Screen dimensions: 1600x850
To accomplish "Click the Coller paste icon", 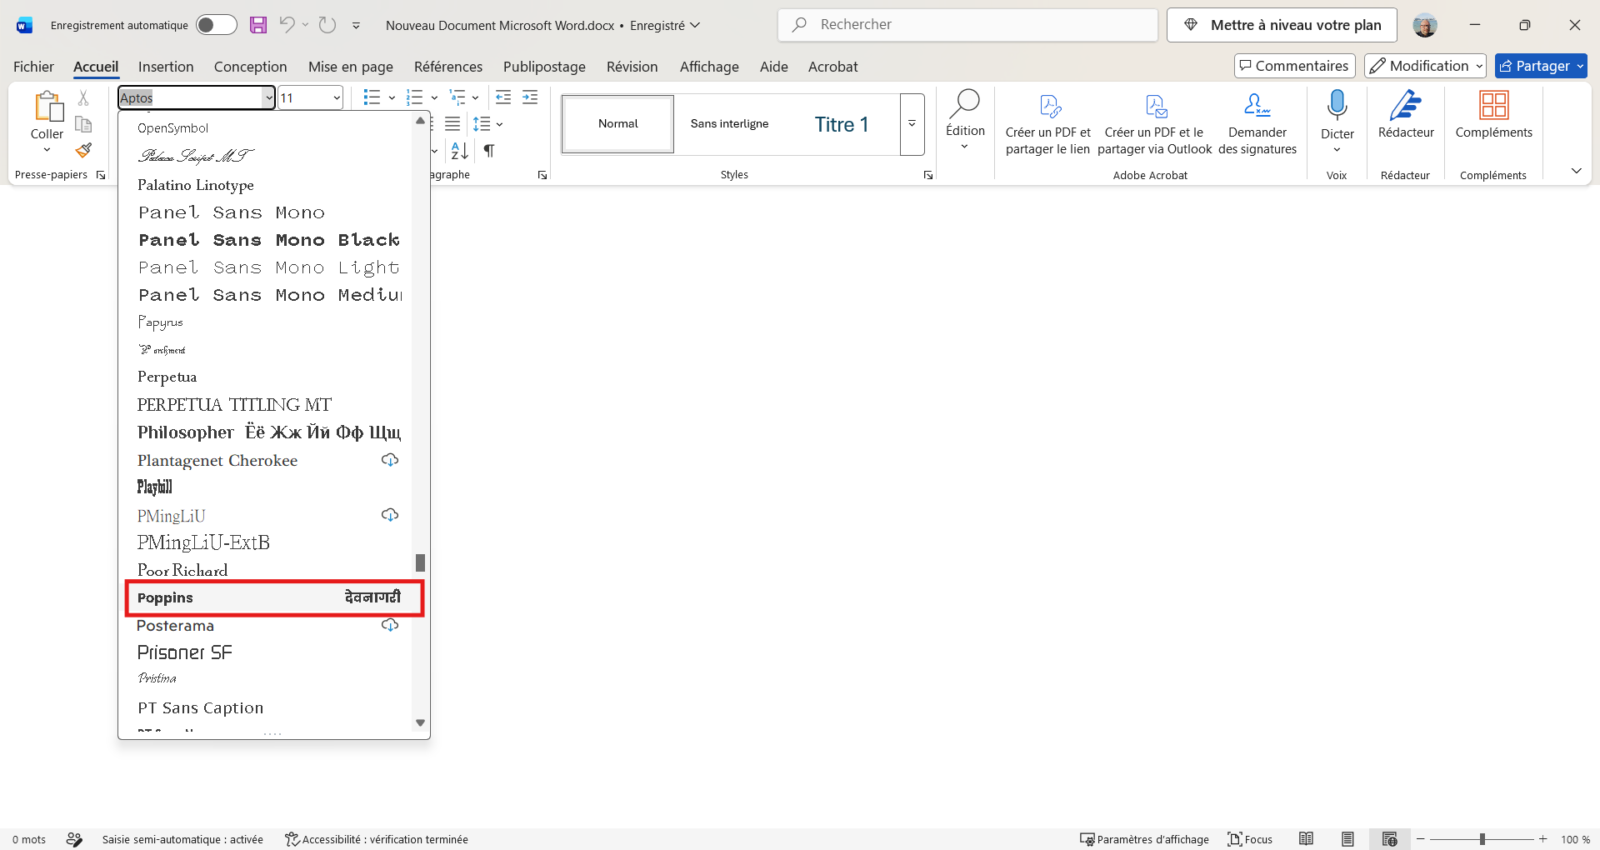I will click(x=47, y=106).
